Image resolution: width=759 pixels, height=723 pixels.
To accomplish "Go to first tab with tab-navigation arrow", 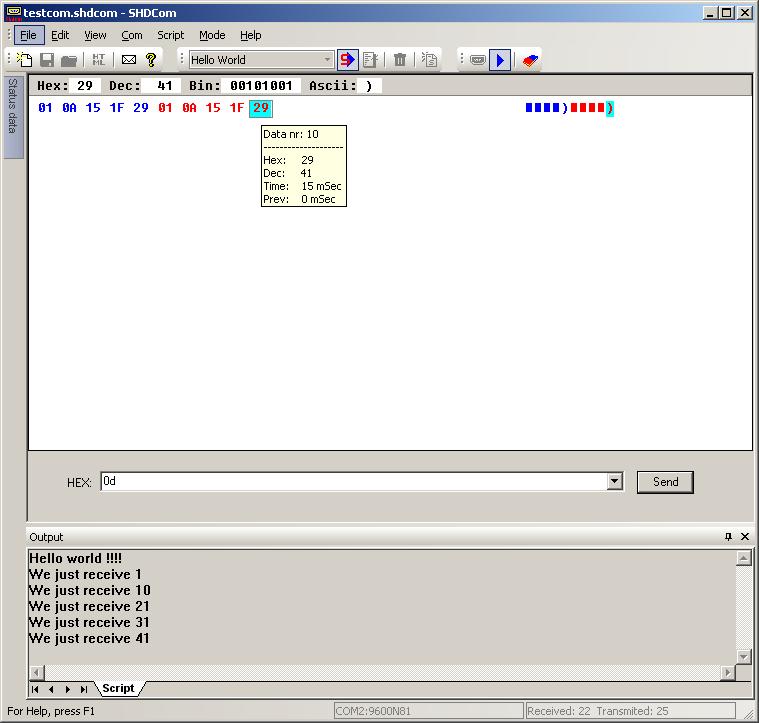I will click(35, 689).
